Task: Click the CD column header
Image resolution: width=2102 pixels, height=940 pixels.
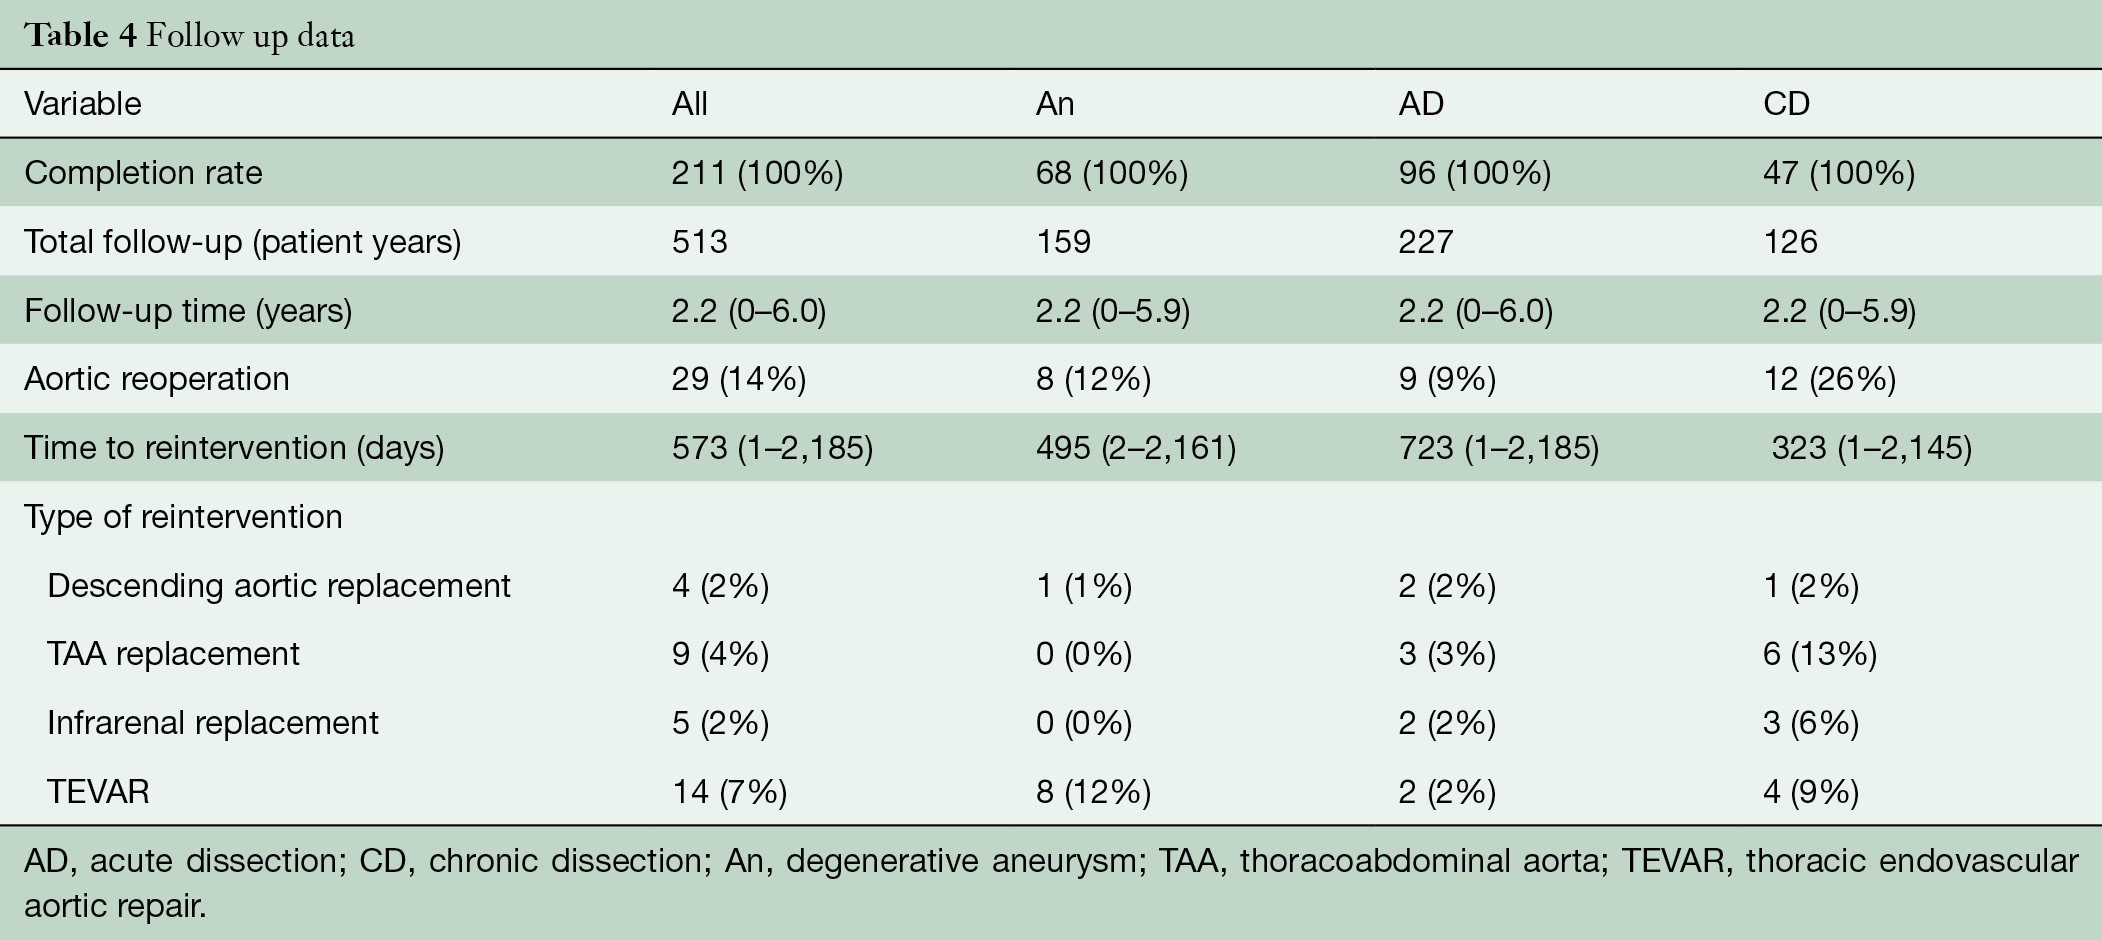Action: (x=1786, y=104)
